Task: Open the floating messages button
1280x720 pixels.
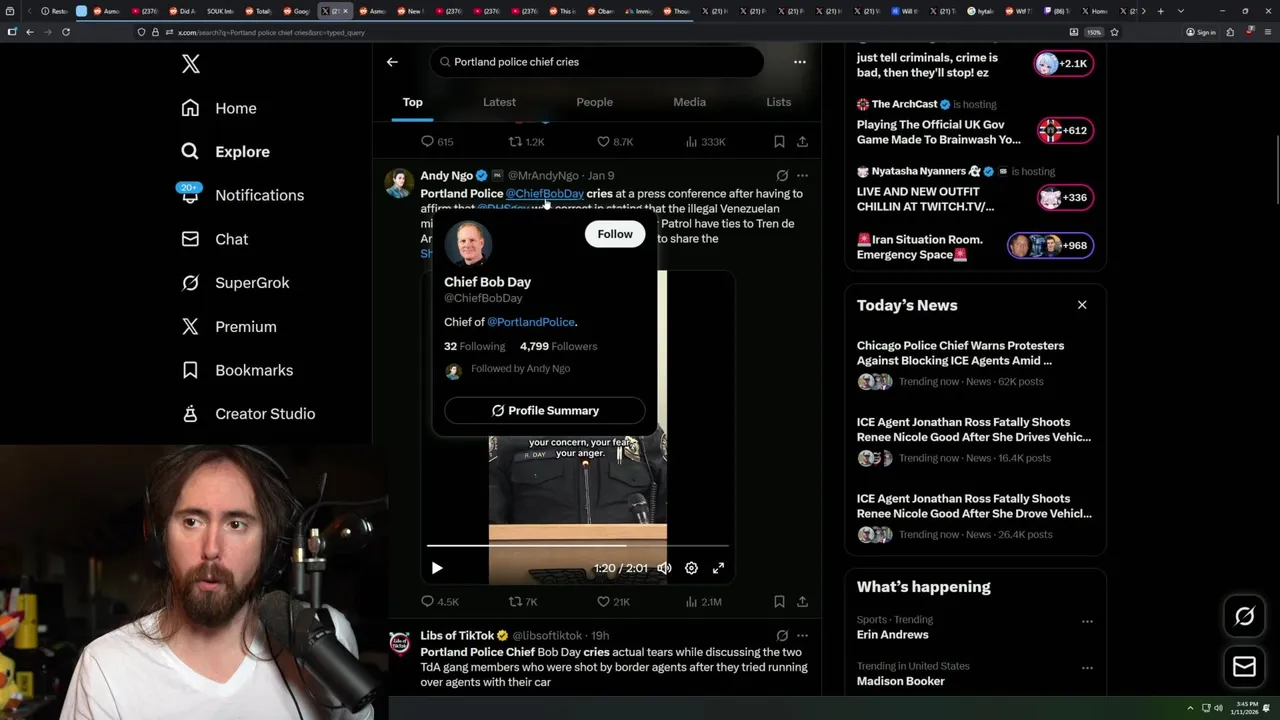Action: [x=1244, y=667]
